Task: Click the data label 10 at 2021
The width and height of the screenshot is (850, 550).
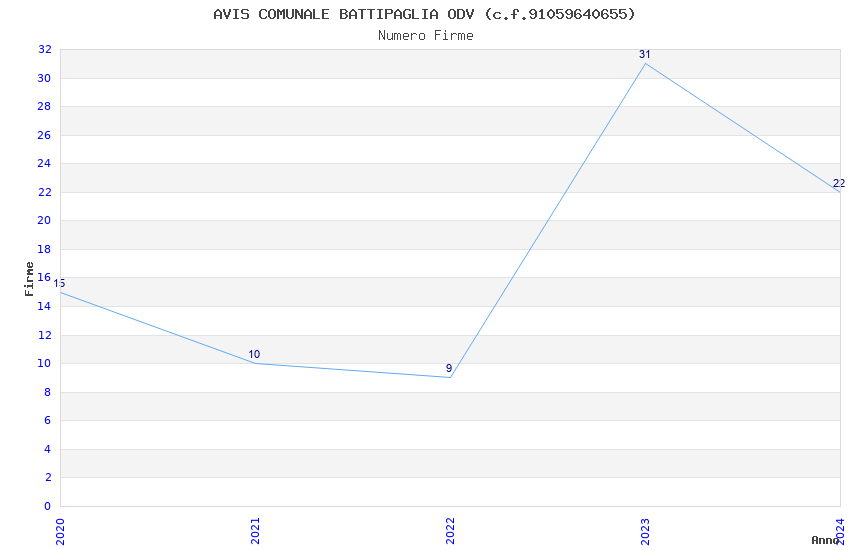Action: [254, 354]
